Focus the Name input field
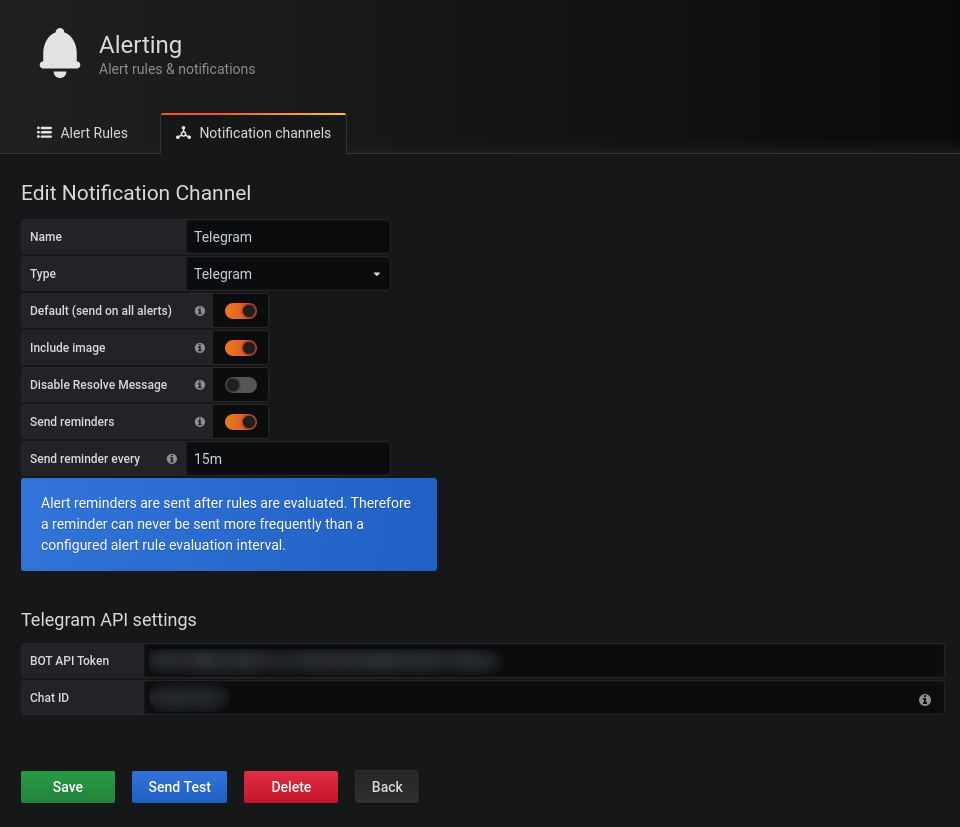The height and width of the screenshot is (827, 960). 288,237
